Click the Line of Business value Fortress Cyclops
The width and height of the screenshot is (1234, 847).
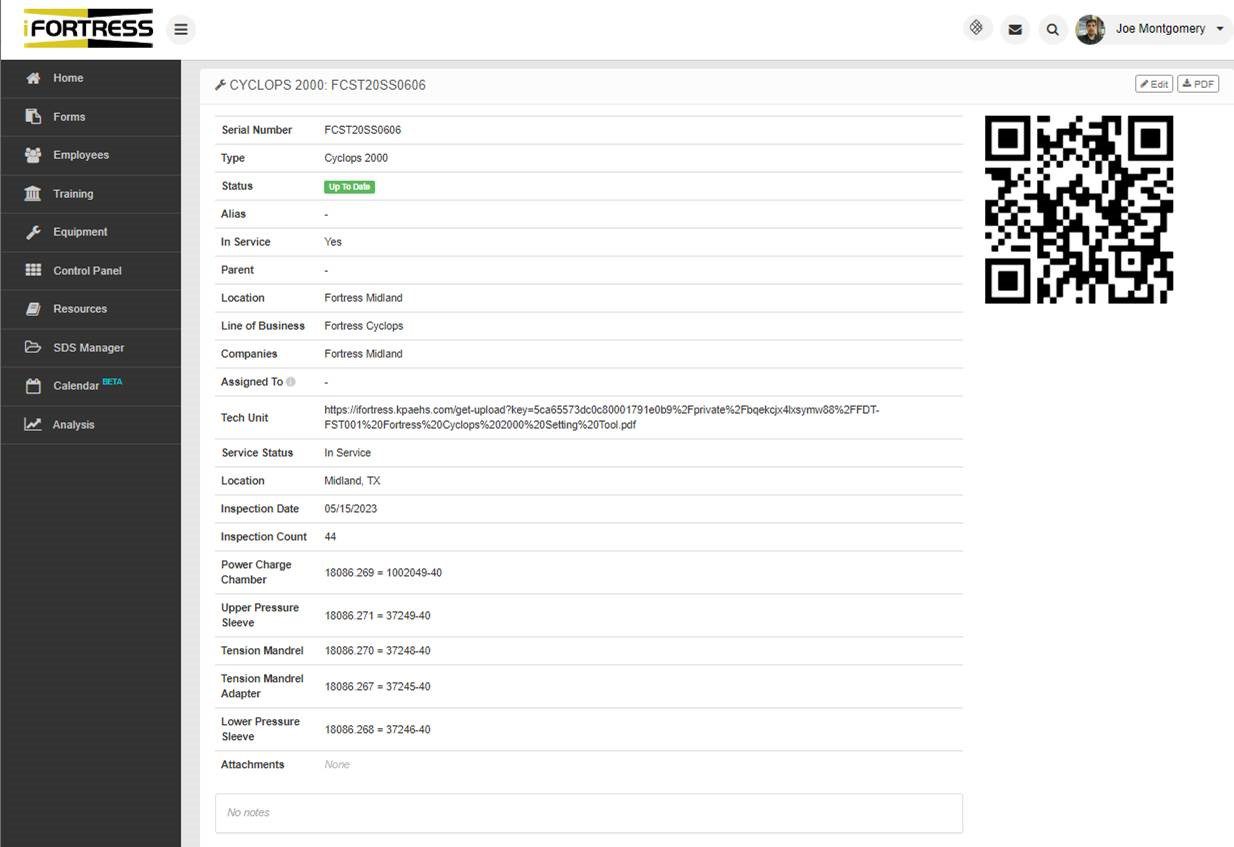[x=364, y=326]
